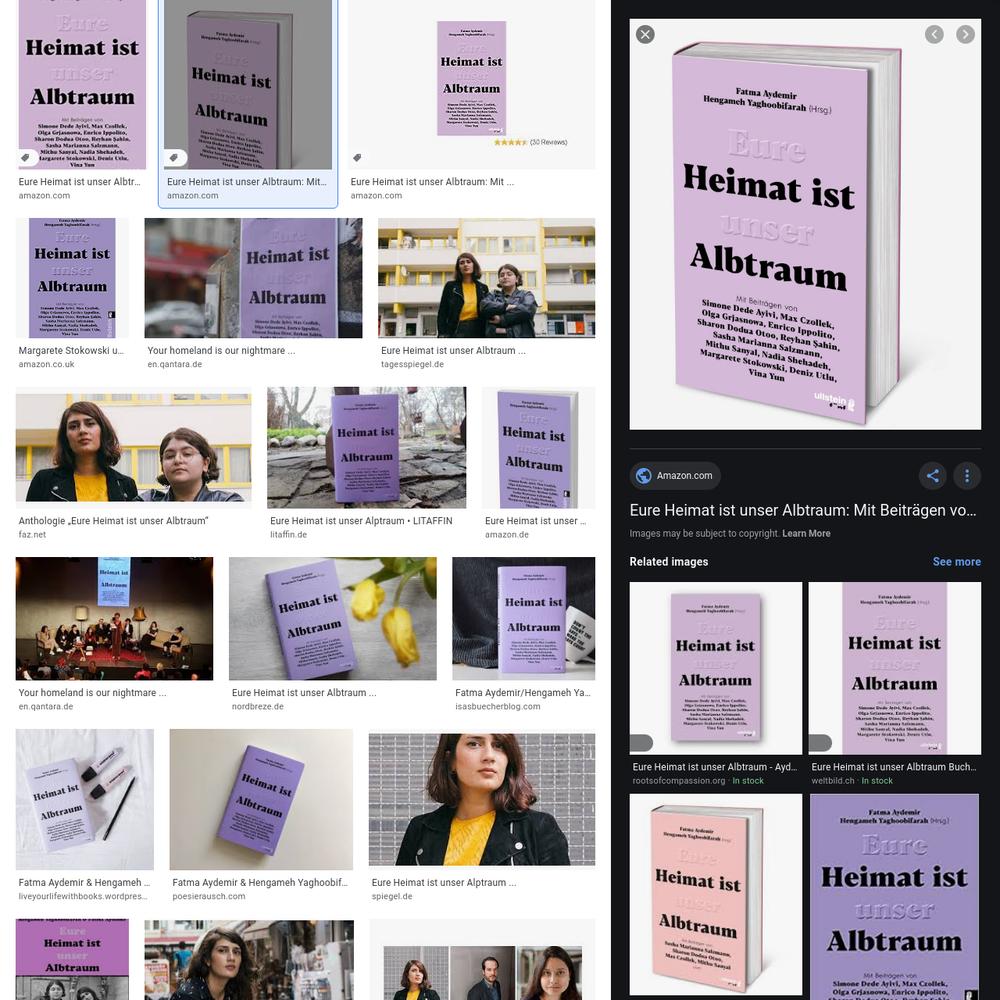Open first amazon.com book cover thumbnail
Screen dimensions: 1000x1000
82,84
